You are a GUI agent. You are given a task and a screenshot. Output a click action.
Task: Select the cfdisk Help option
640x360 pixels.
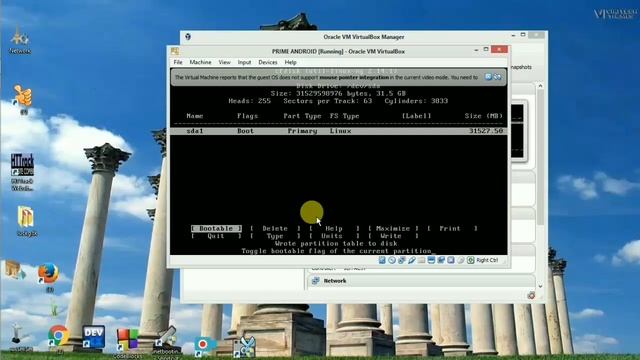pos(334,229)
